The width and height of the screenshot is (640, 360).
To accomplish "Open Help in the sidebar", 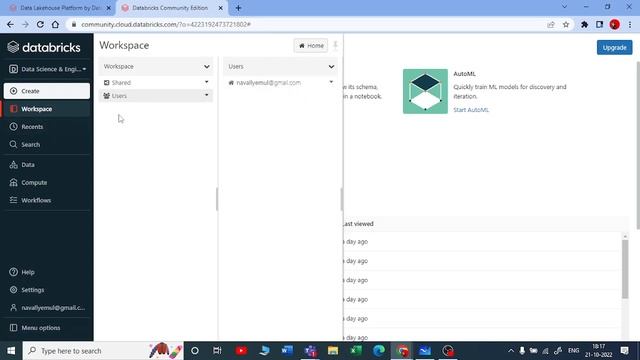I will pyautogui.click(x=47, y=272).
